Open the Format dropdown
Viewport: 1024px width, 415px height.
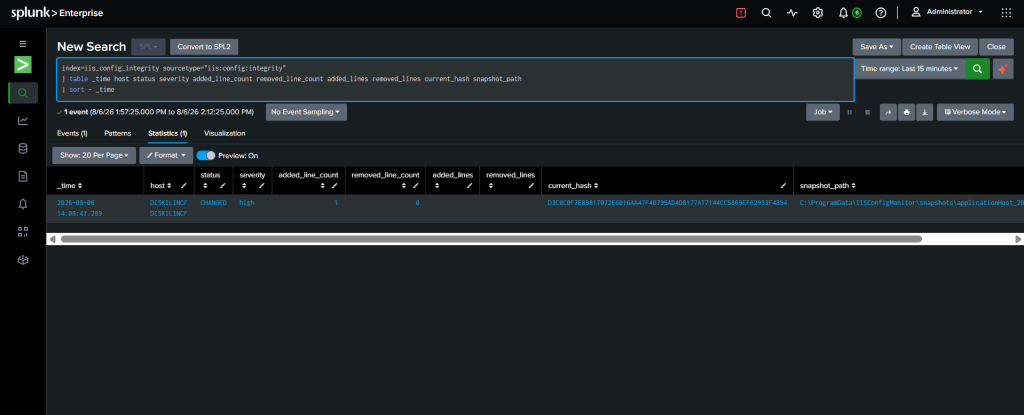click(x=166, y=156)
